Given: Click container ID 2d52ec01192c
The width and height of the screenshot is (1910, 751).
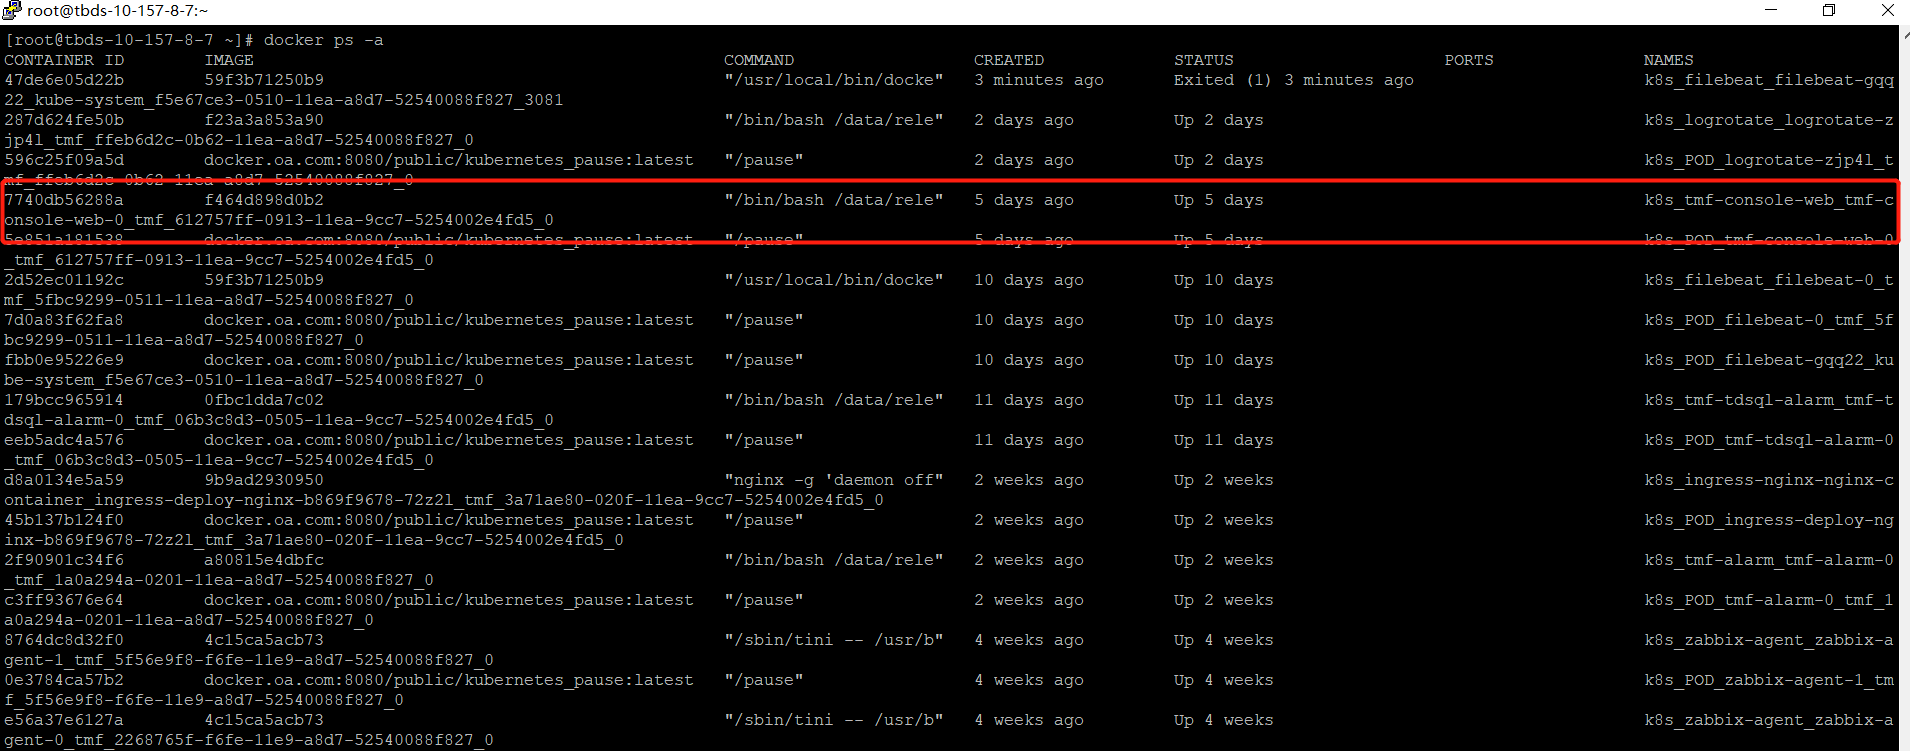Looking at the screenshot, I should click(x=64, y=280).
